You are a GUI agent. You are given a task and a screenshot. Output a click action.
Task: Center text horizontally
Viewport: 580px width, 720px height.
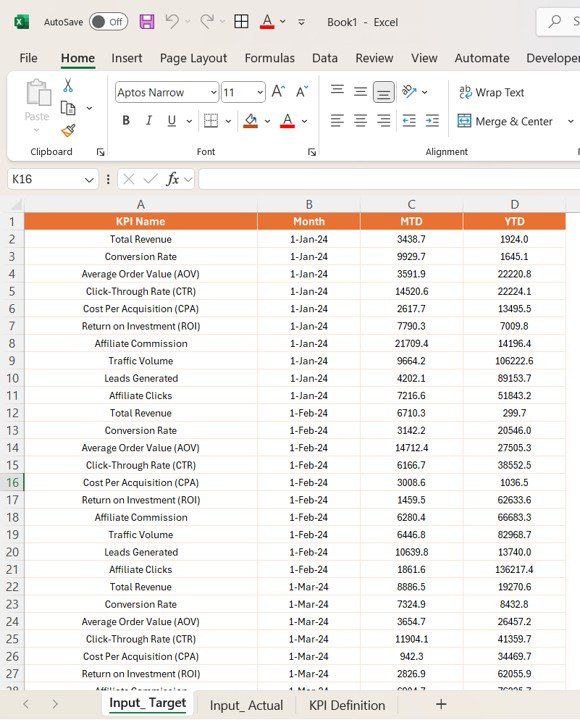(360, 121)
